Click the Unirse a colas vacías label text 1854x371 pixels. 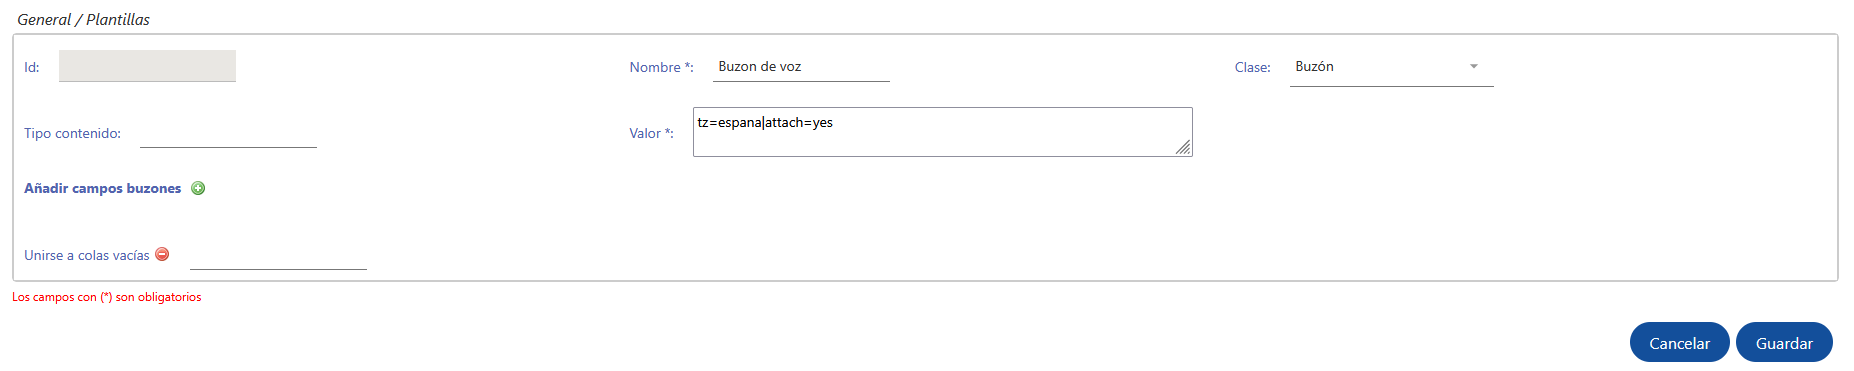tap(87, 255)
